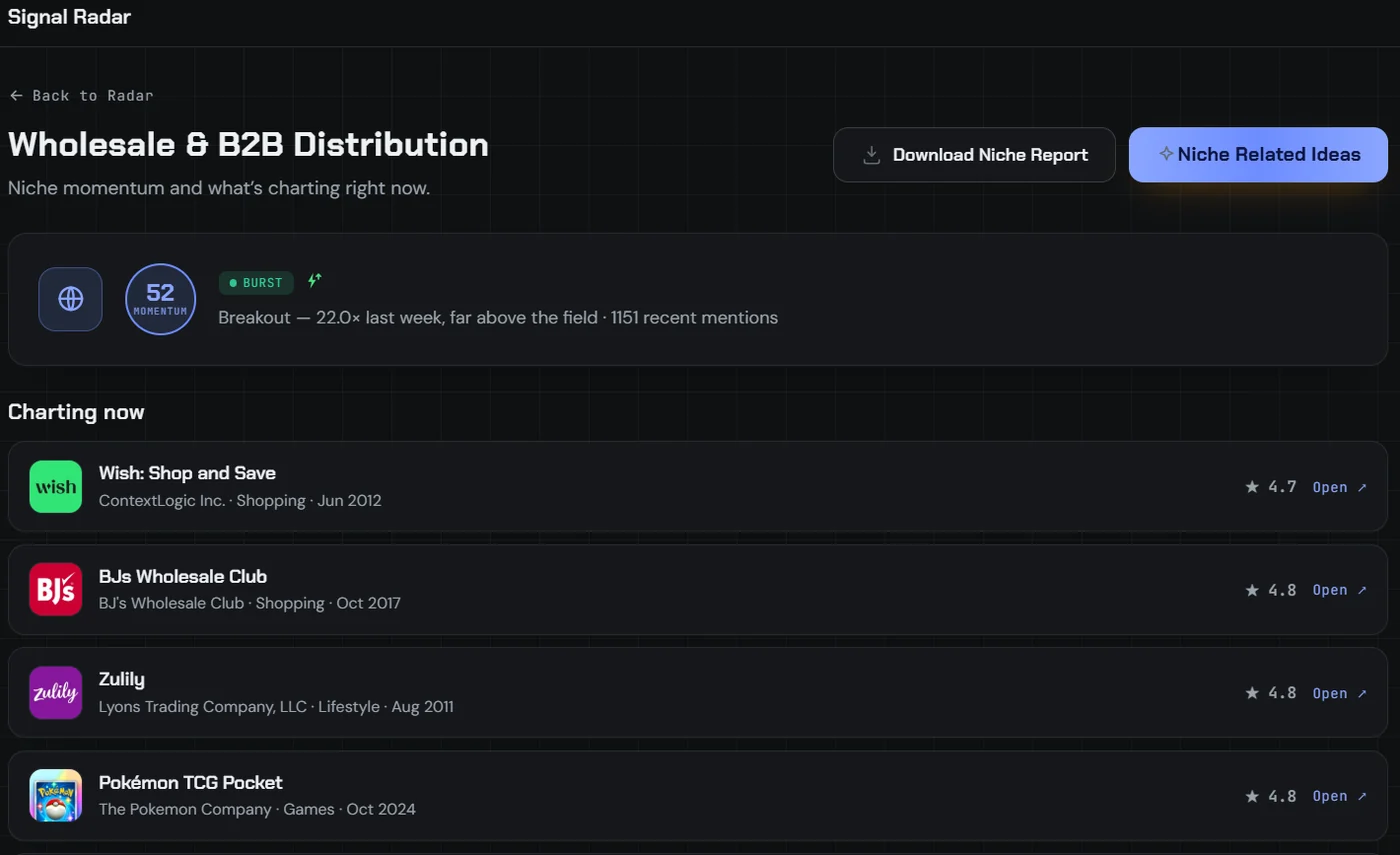
Task: Click the green sparkle icon beside BURST
Action: tap(315, 281)
